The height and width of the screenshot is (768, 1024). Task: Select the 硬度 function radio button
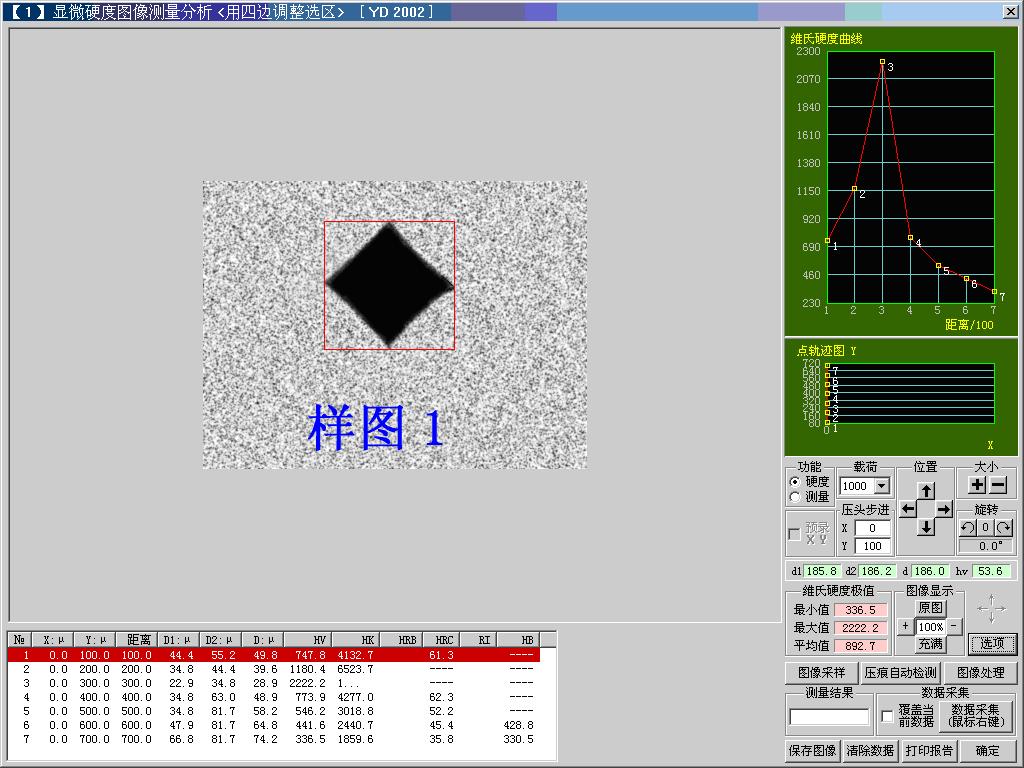point(796,482)
